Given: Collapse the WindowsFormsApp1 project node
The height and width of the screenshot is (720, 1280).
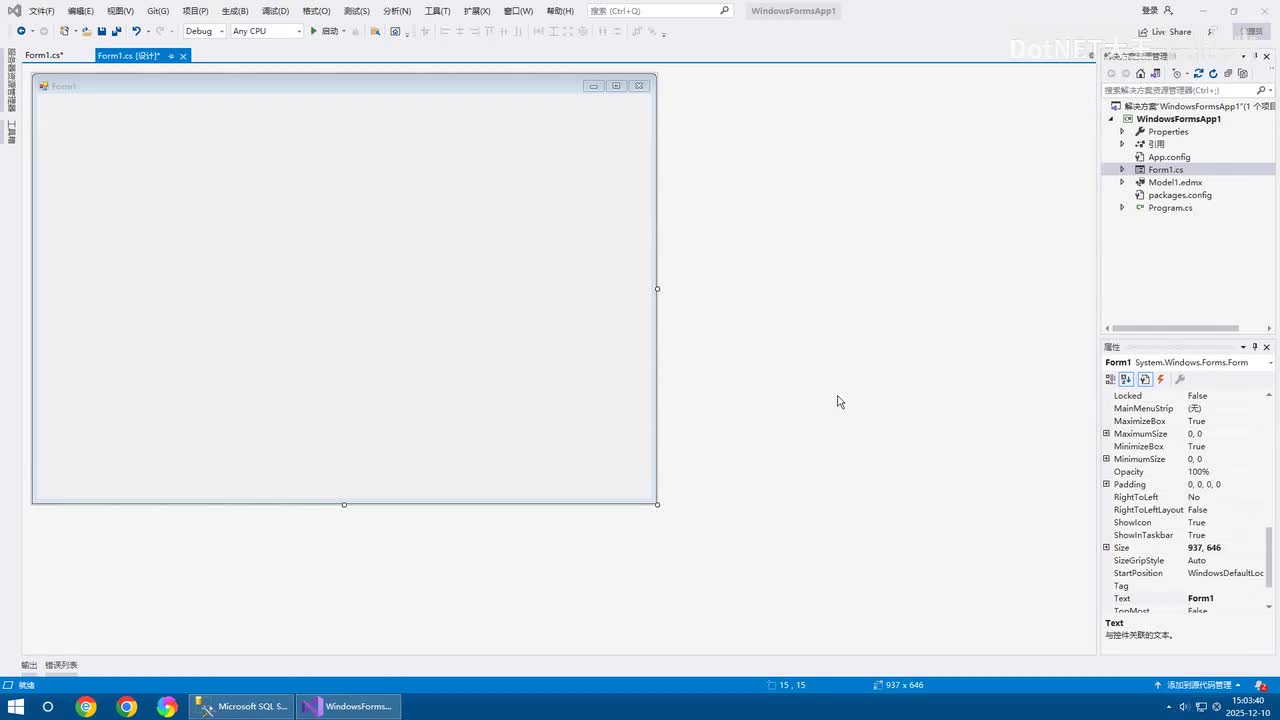Looking at the screenshot, I should tap(1110, 119).
